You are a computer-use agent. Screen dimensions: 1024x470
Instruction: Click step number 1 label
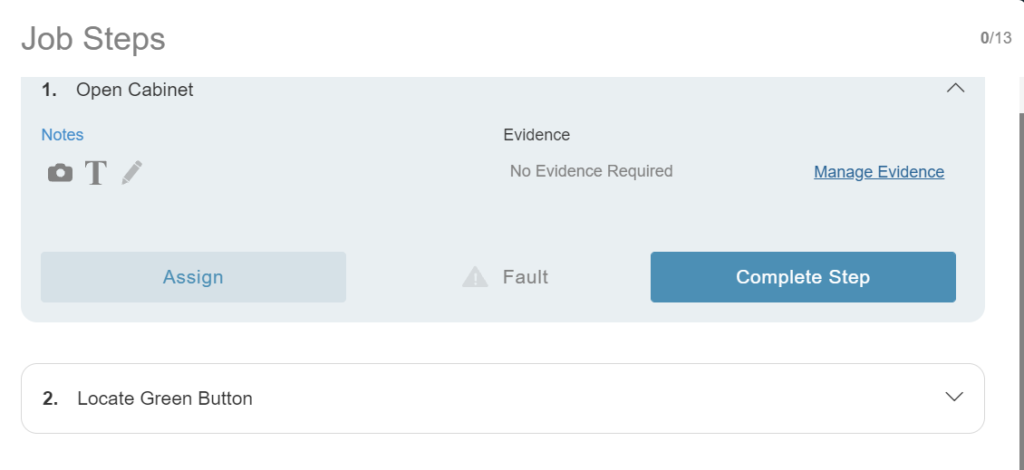tap(49, 90)
